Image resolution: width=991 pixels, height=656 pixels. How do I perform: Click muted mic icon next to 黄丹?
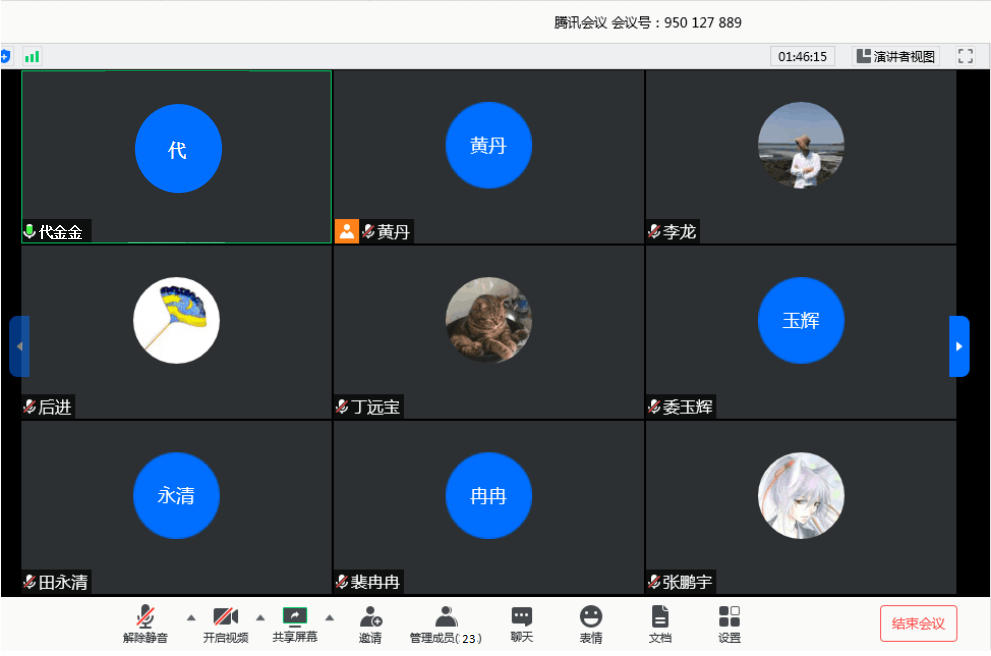tap(368, 231)
